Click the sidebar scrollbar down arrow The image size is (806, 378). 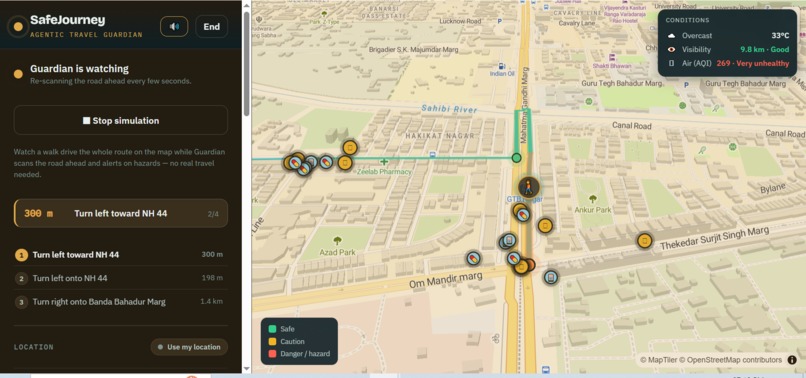pyautogui.click(x=247, y=369)
